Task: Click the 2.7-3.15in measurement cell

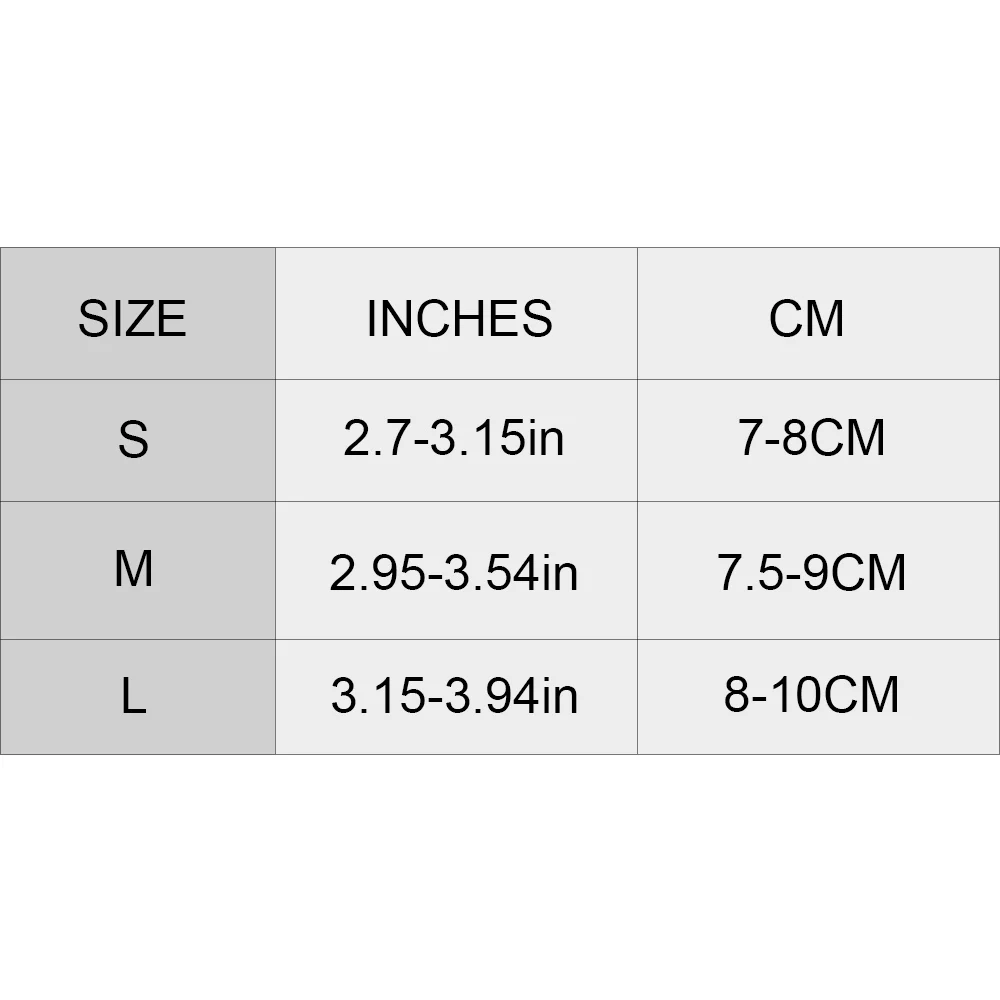Action: (x=454, y=439)
